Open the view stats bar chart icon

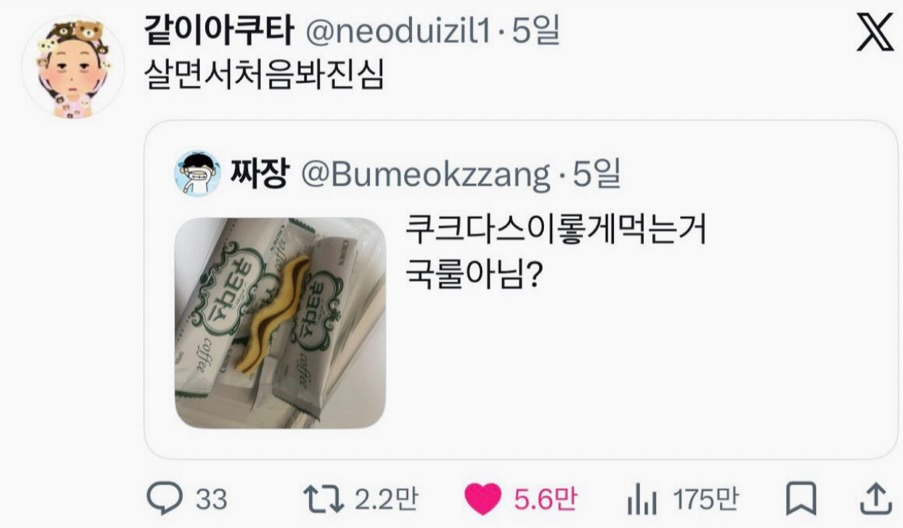click(x=642, y=499)
